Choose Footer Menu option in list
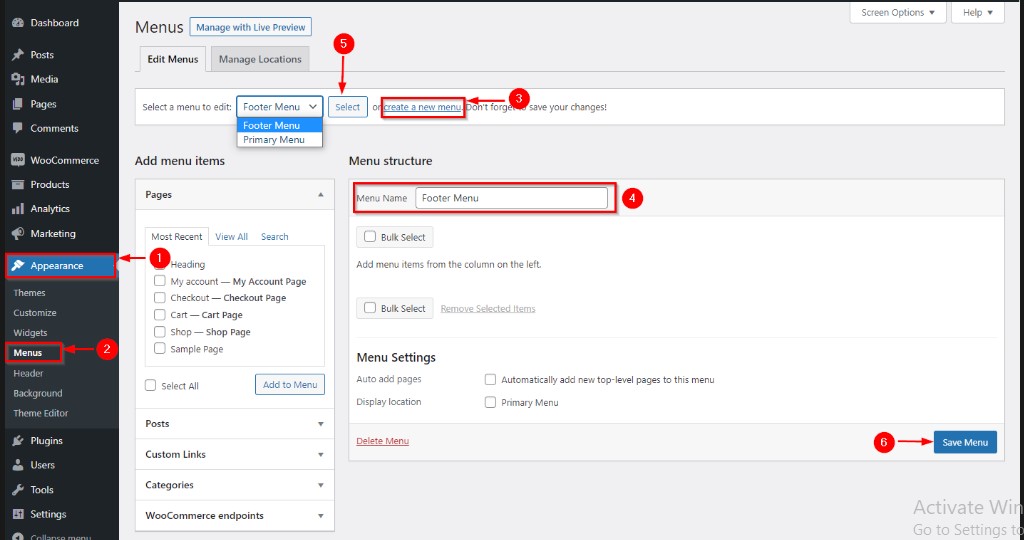This screenshot has height=540, width=1024. pyautogui.click(x=280, y=125)
